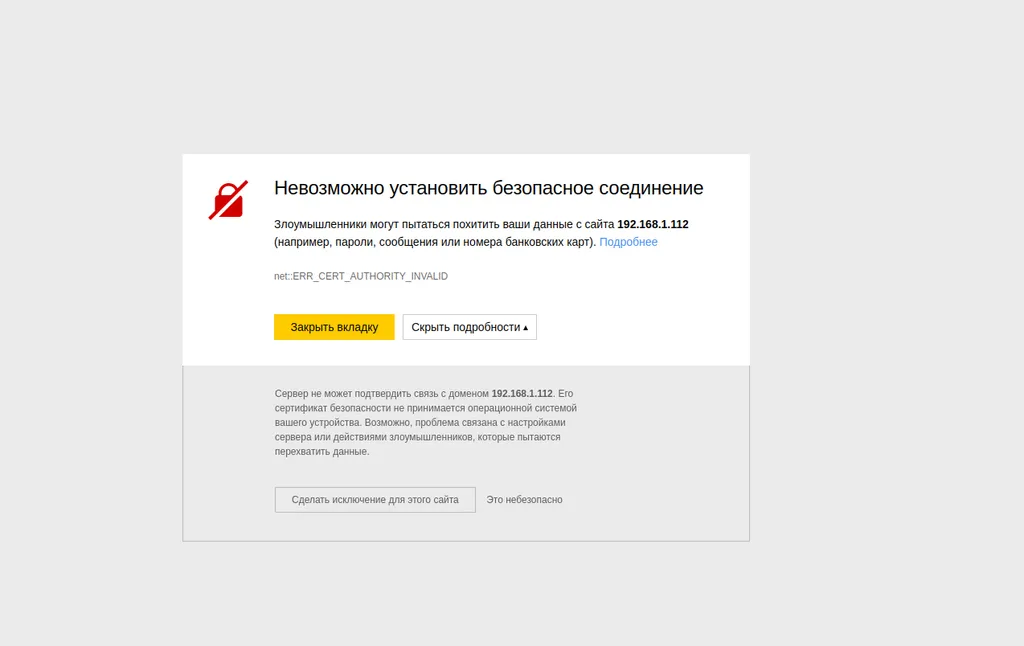Add a security exception for this site

pyautogui.click(x=375, y=499)
